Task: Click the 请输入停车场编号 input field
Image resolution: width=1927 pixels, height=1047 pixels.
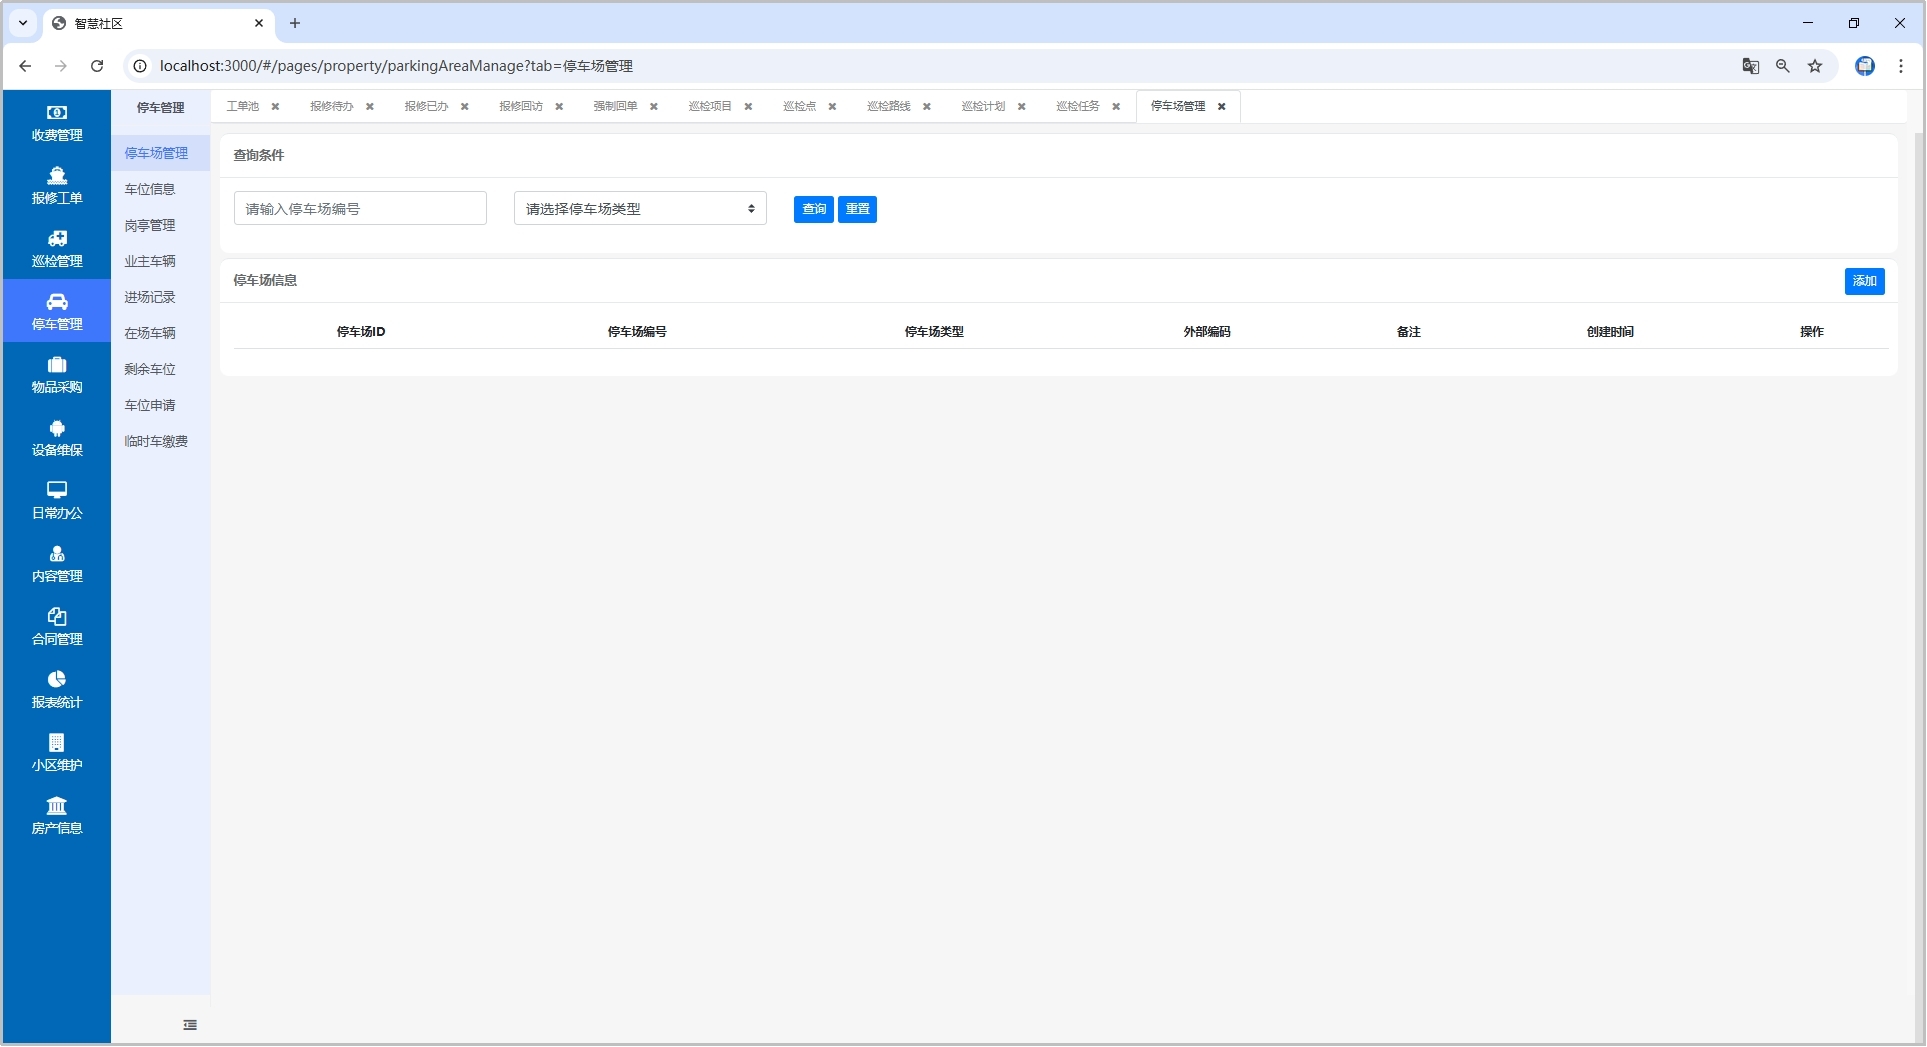Action: pyautogui.click(x=360, y=209)
